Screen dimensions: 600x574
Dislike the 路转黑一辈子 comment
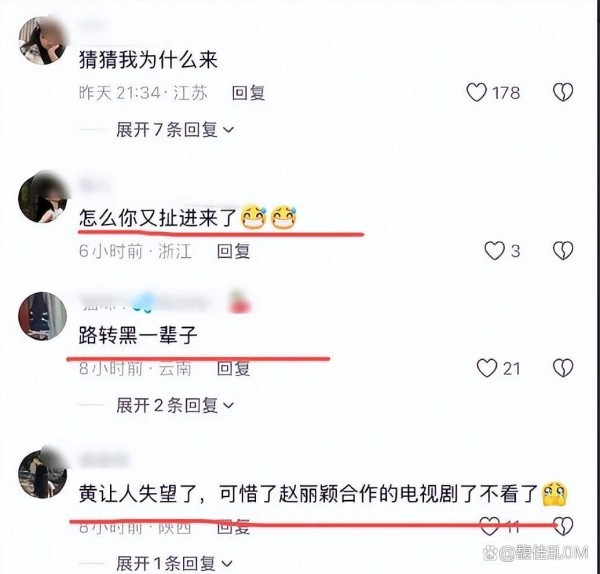point(563,368)
